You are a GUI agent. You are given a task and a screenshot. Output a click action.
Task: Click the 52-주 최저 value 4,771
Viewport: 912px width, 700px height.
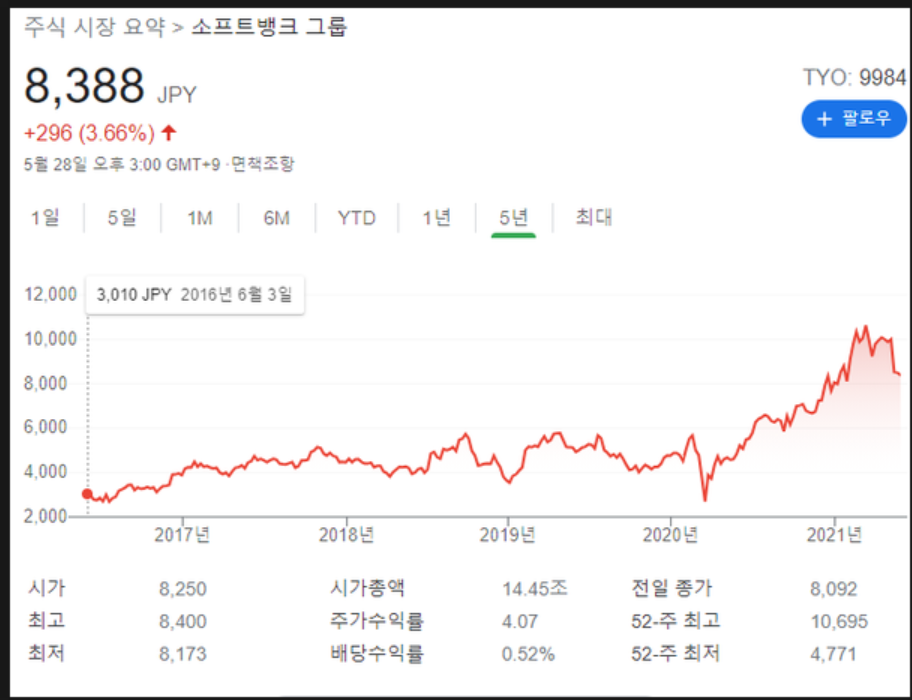coord(833,654)
